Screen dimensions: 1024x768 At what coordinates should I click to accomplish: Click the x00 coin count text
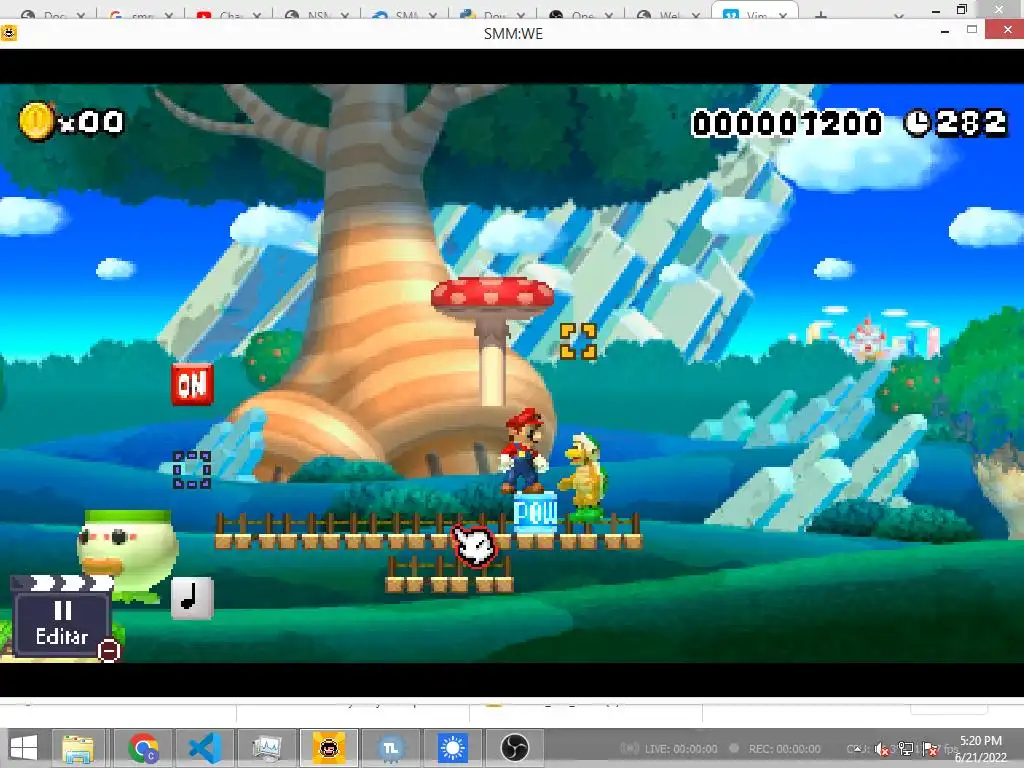point(91,122)
